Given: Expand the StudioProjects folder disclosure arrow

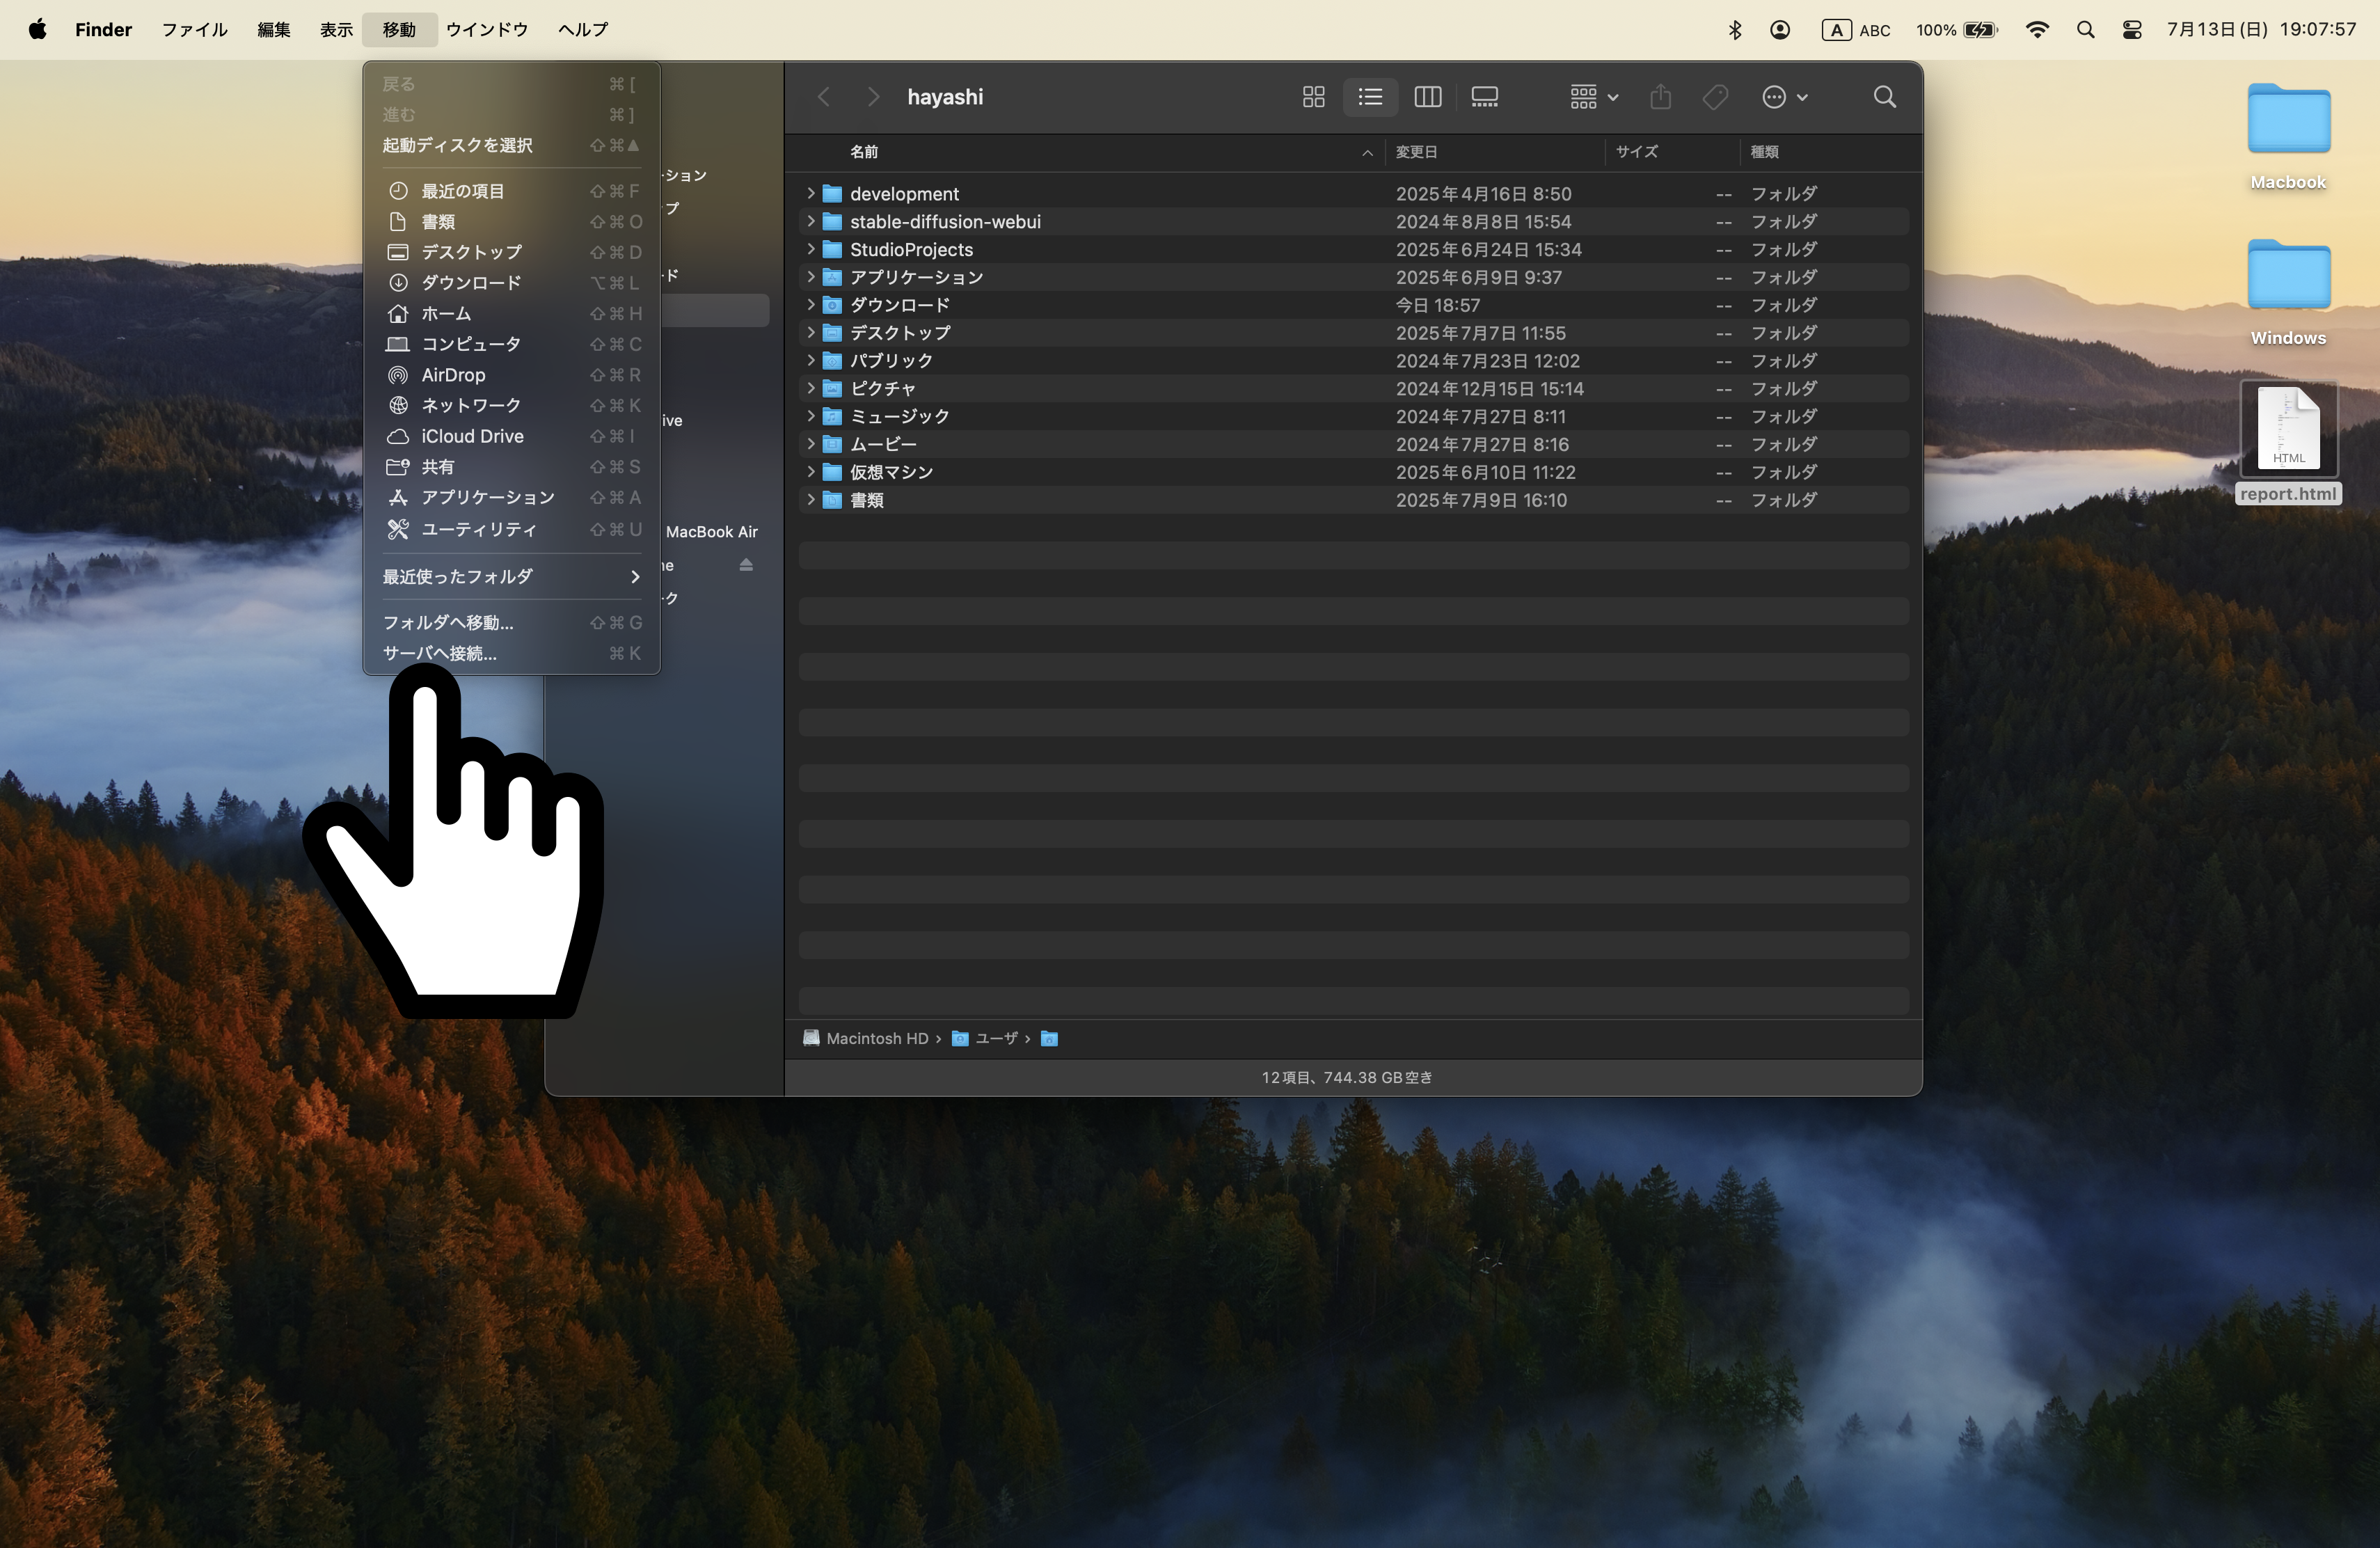Looking at the screenshot, I should coord(811,249).
